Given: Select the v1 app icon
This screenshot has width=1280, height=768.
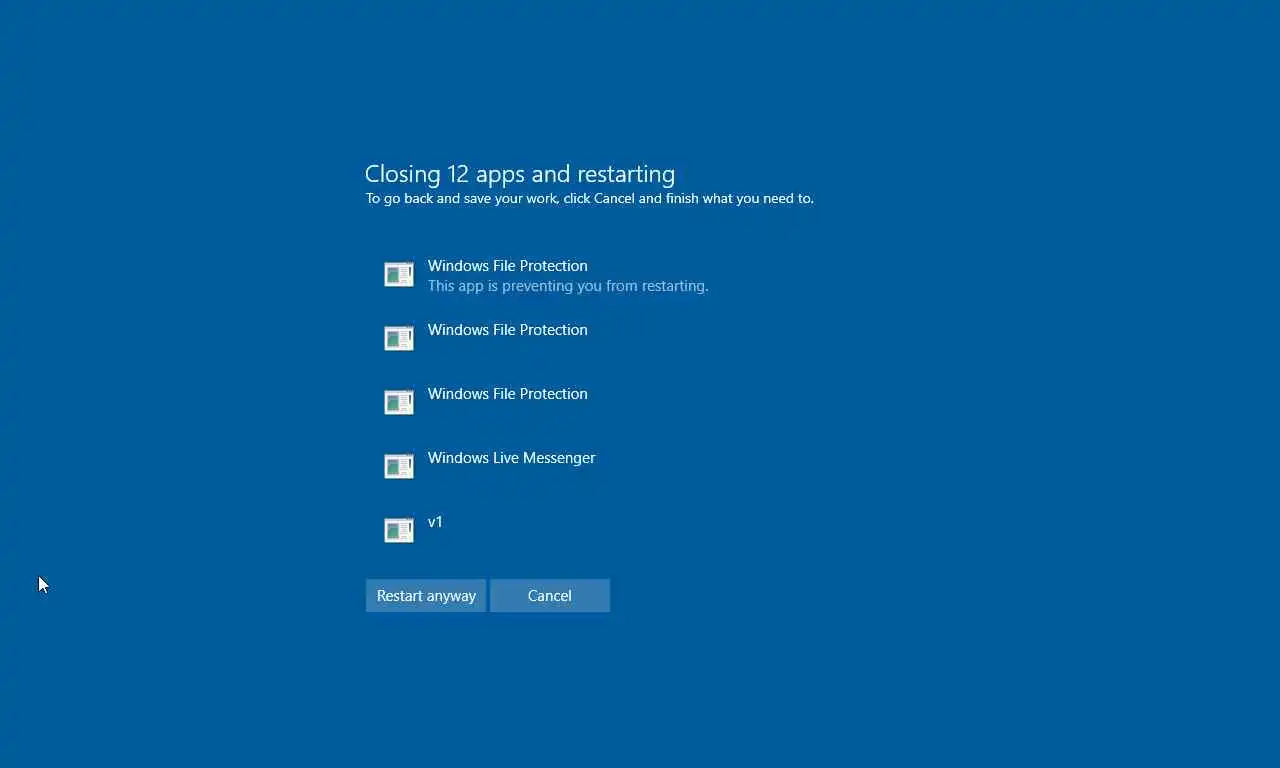Looking at the screenshot, I should coord(399,531).
